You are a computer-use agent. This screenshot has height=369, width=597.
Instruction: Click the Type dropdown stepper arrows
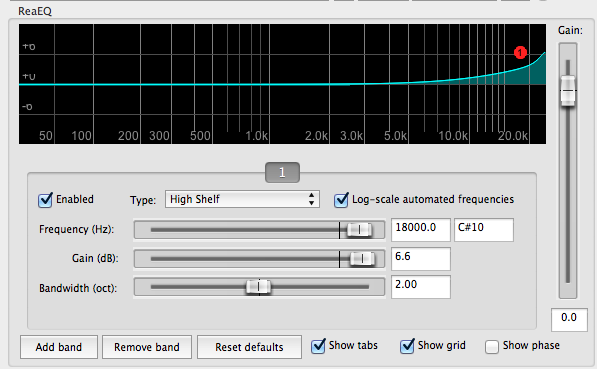tap(311, 199)
